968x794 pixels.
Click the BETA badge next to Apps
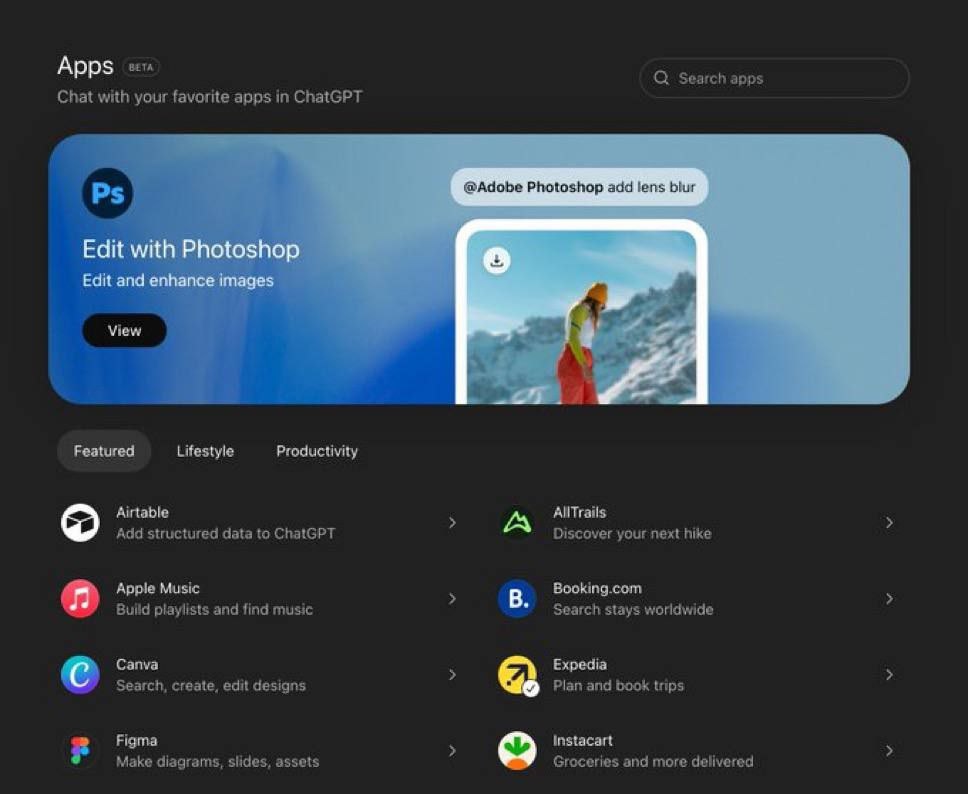[x=141, y=67]
